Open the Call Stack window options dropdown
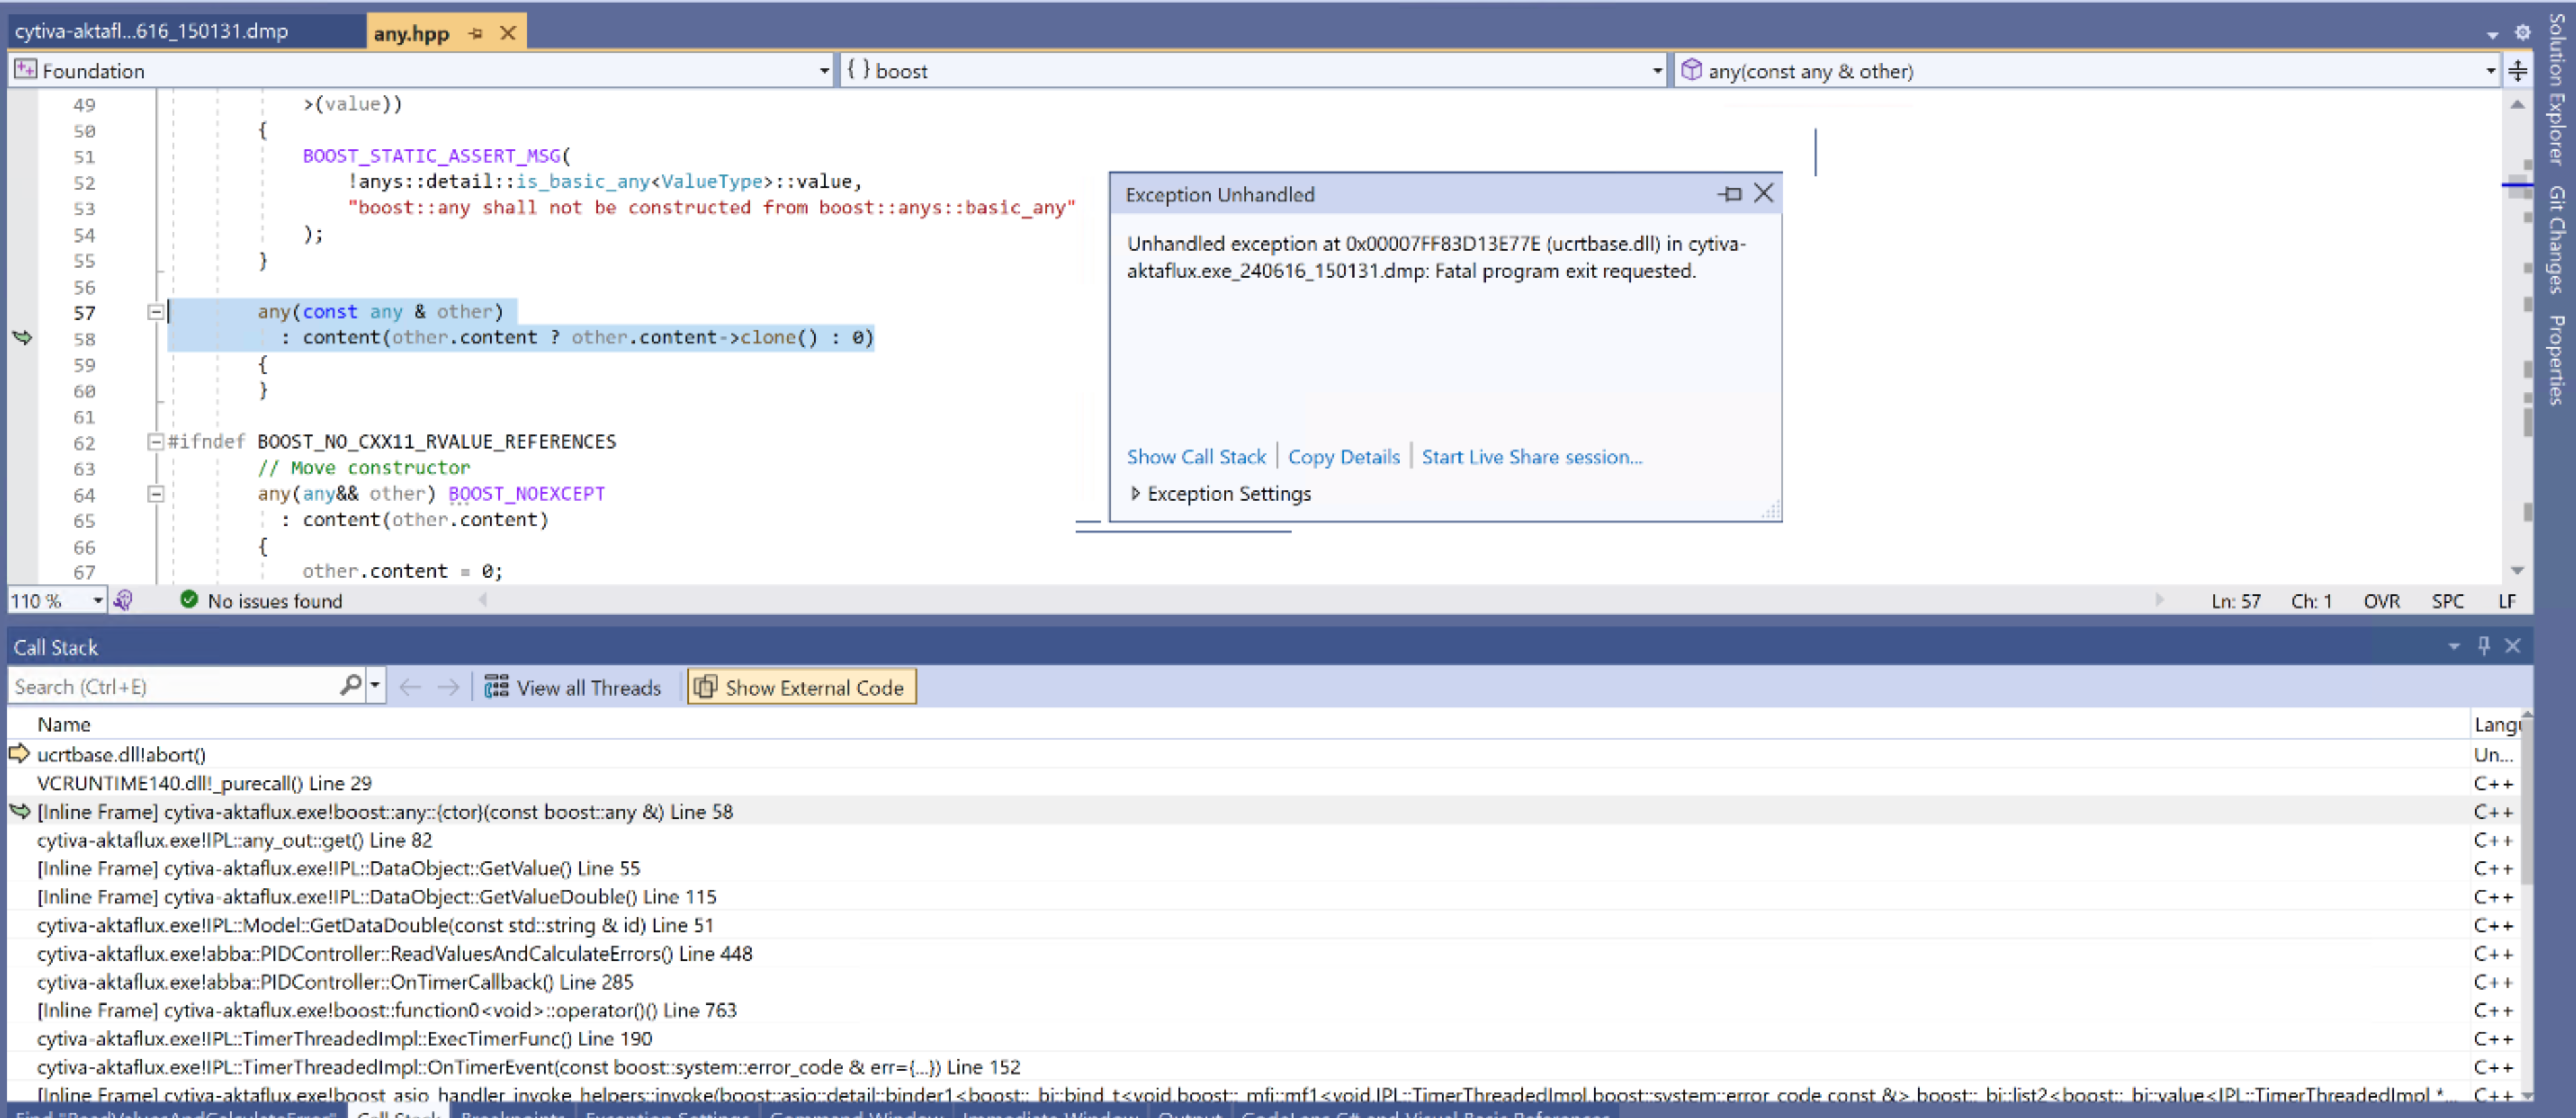The height and width of the screenshot is (1118, 2576). click(x=2453, y=647)
